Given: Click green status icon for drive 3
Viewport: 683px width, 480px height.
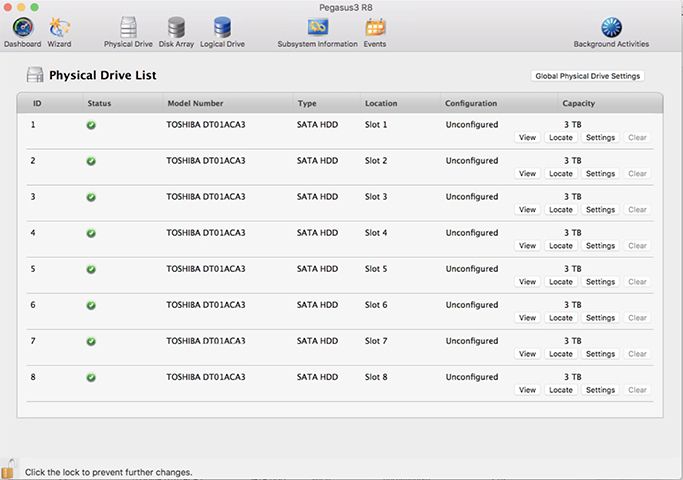Looking at the screenshot, I should [x=91, y=198].
